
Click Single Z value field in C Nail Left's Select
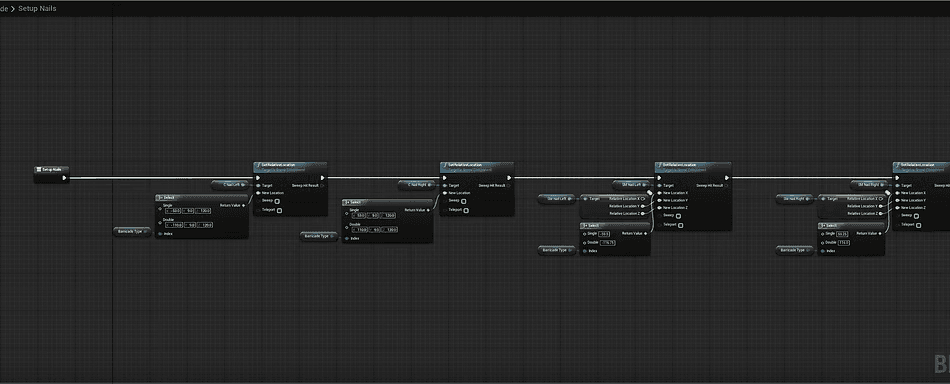coord(203,211)
